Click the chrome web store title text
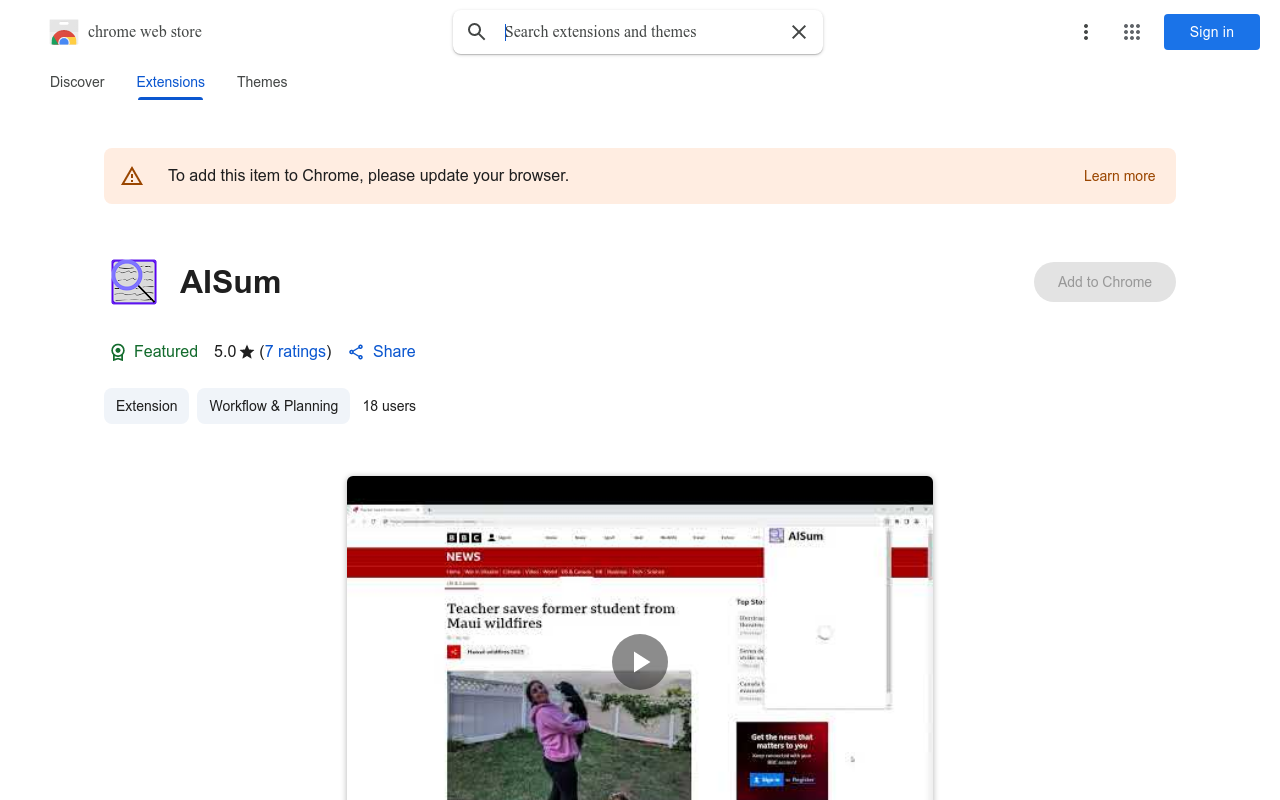 (145, 32)
